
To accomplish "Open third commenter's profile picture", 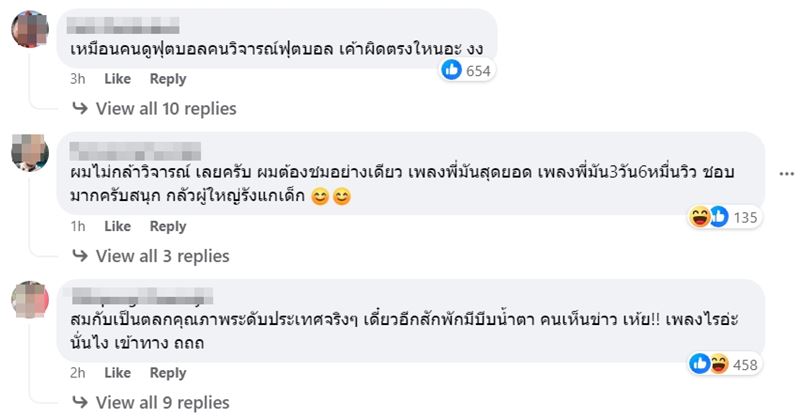I will coord(30,299).
